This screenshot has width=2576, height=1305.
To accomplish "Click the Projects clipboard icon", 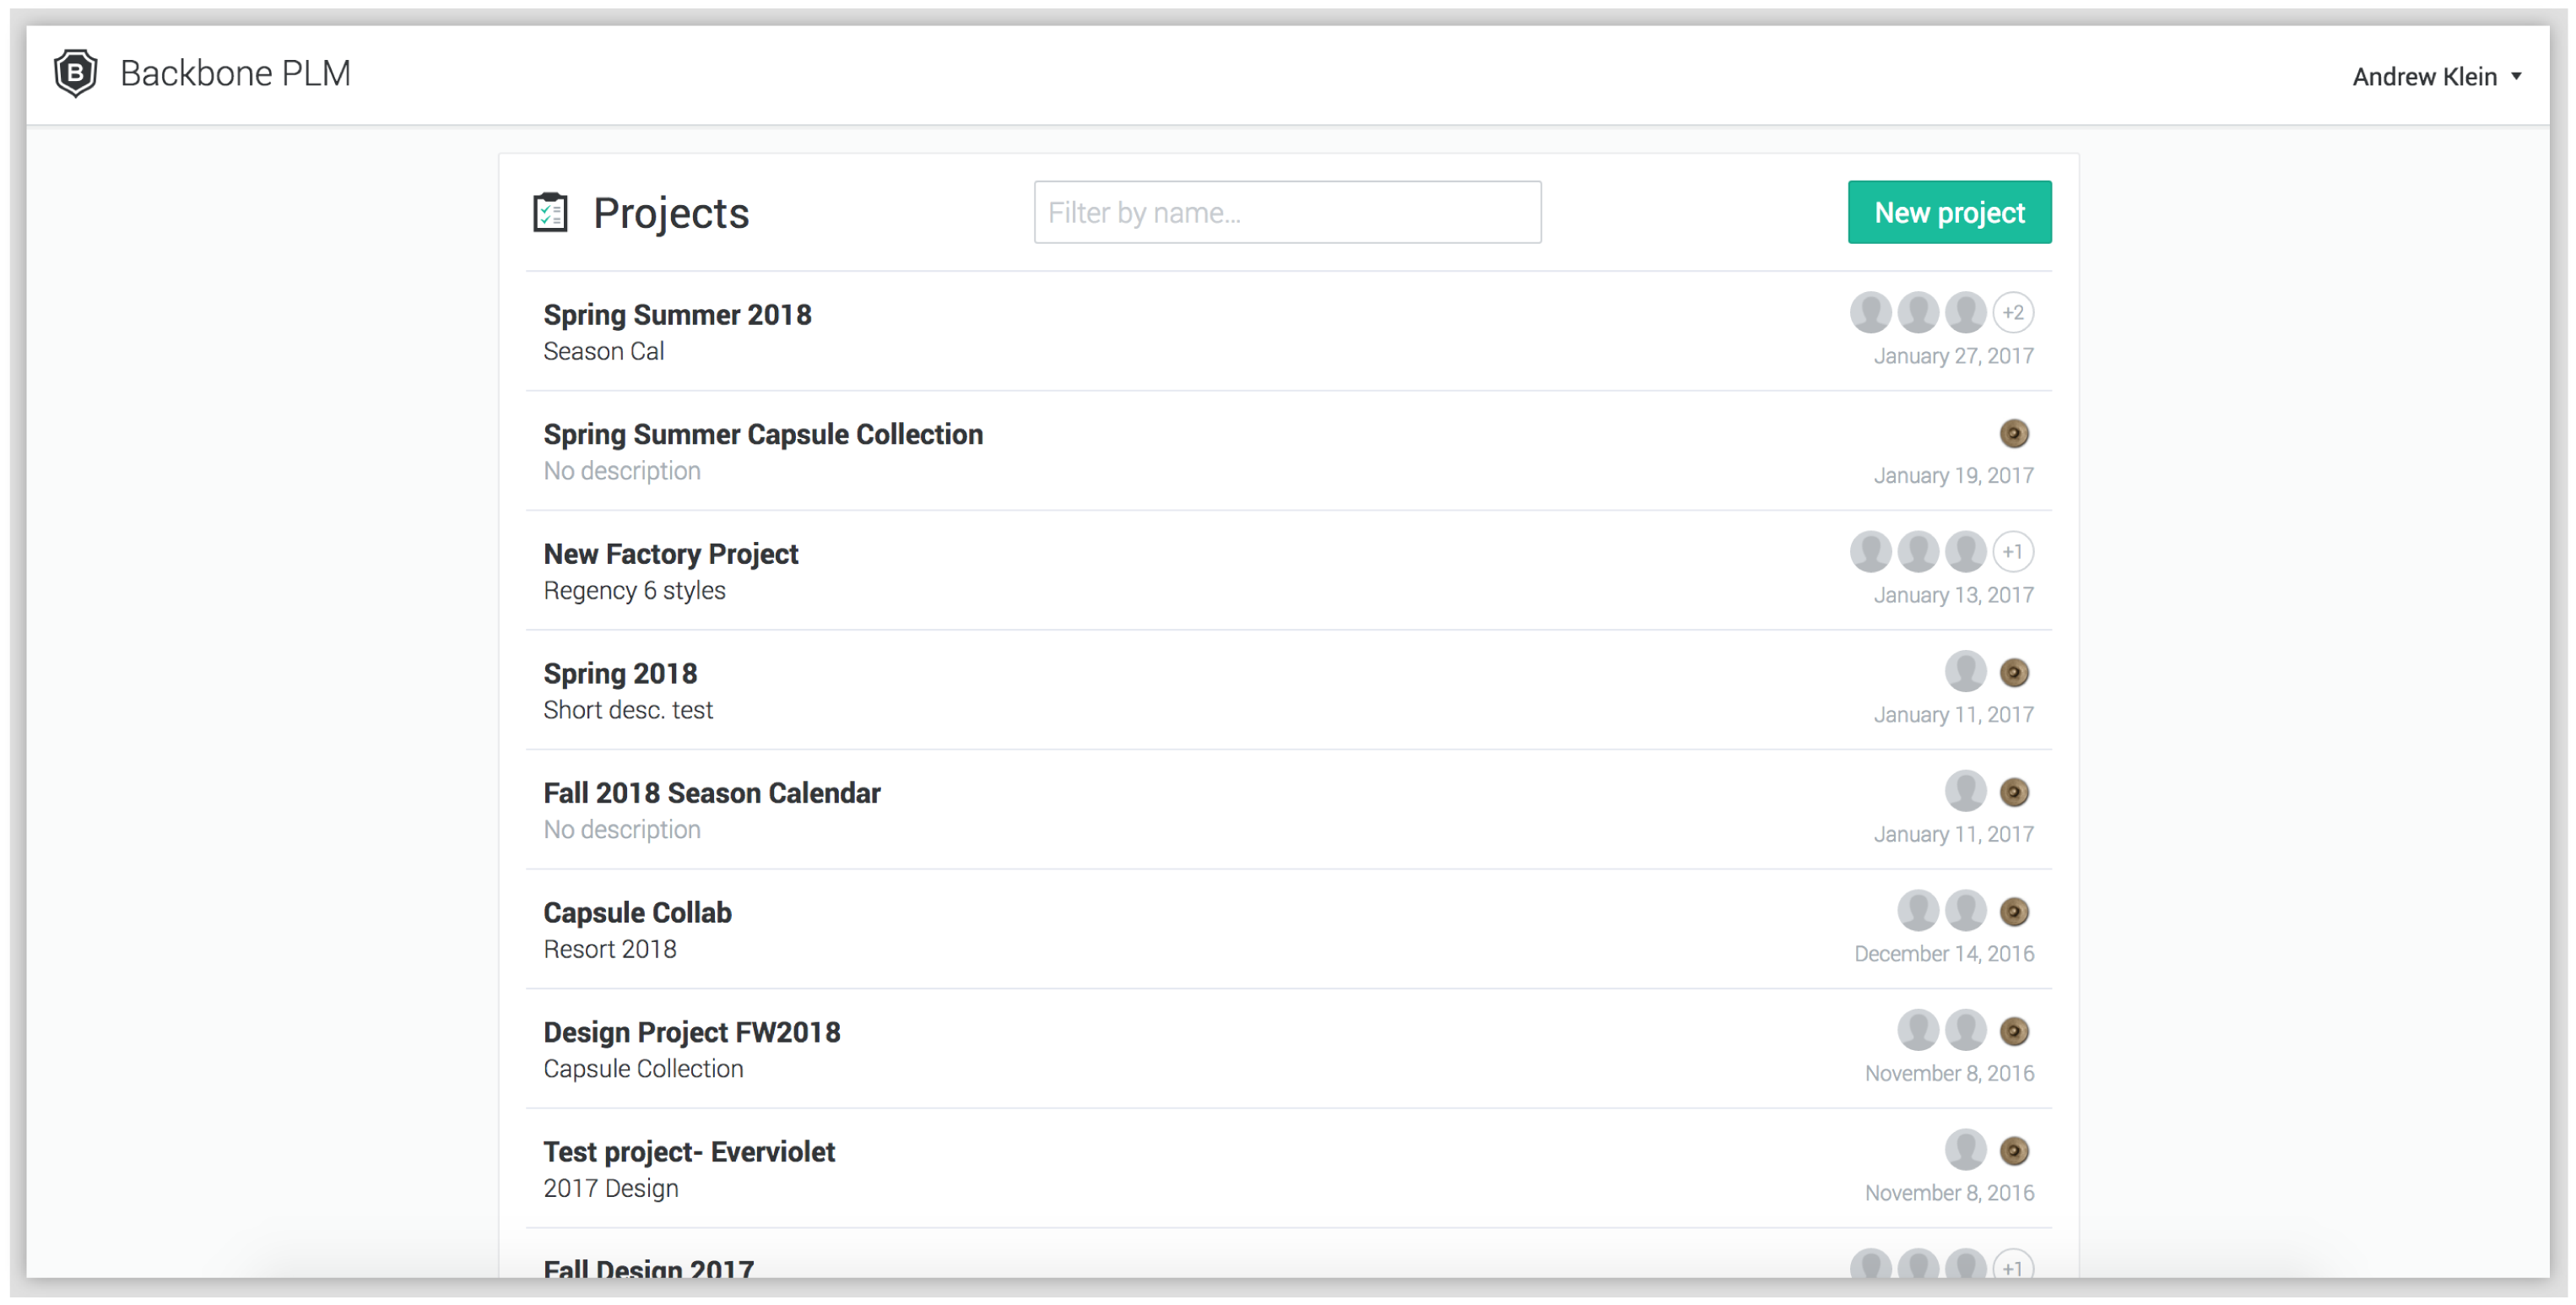I will point(550,213).
